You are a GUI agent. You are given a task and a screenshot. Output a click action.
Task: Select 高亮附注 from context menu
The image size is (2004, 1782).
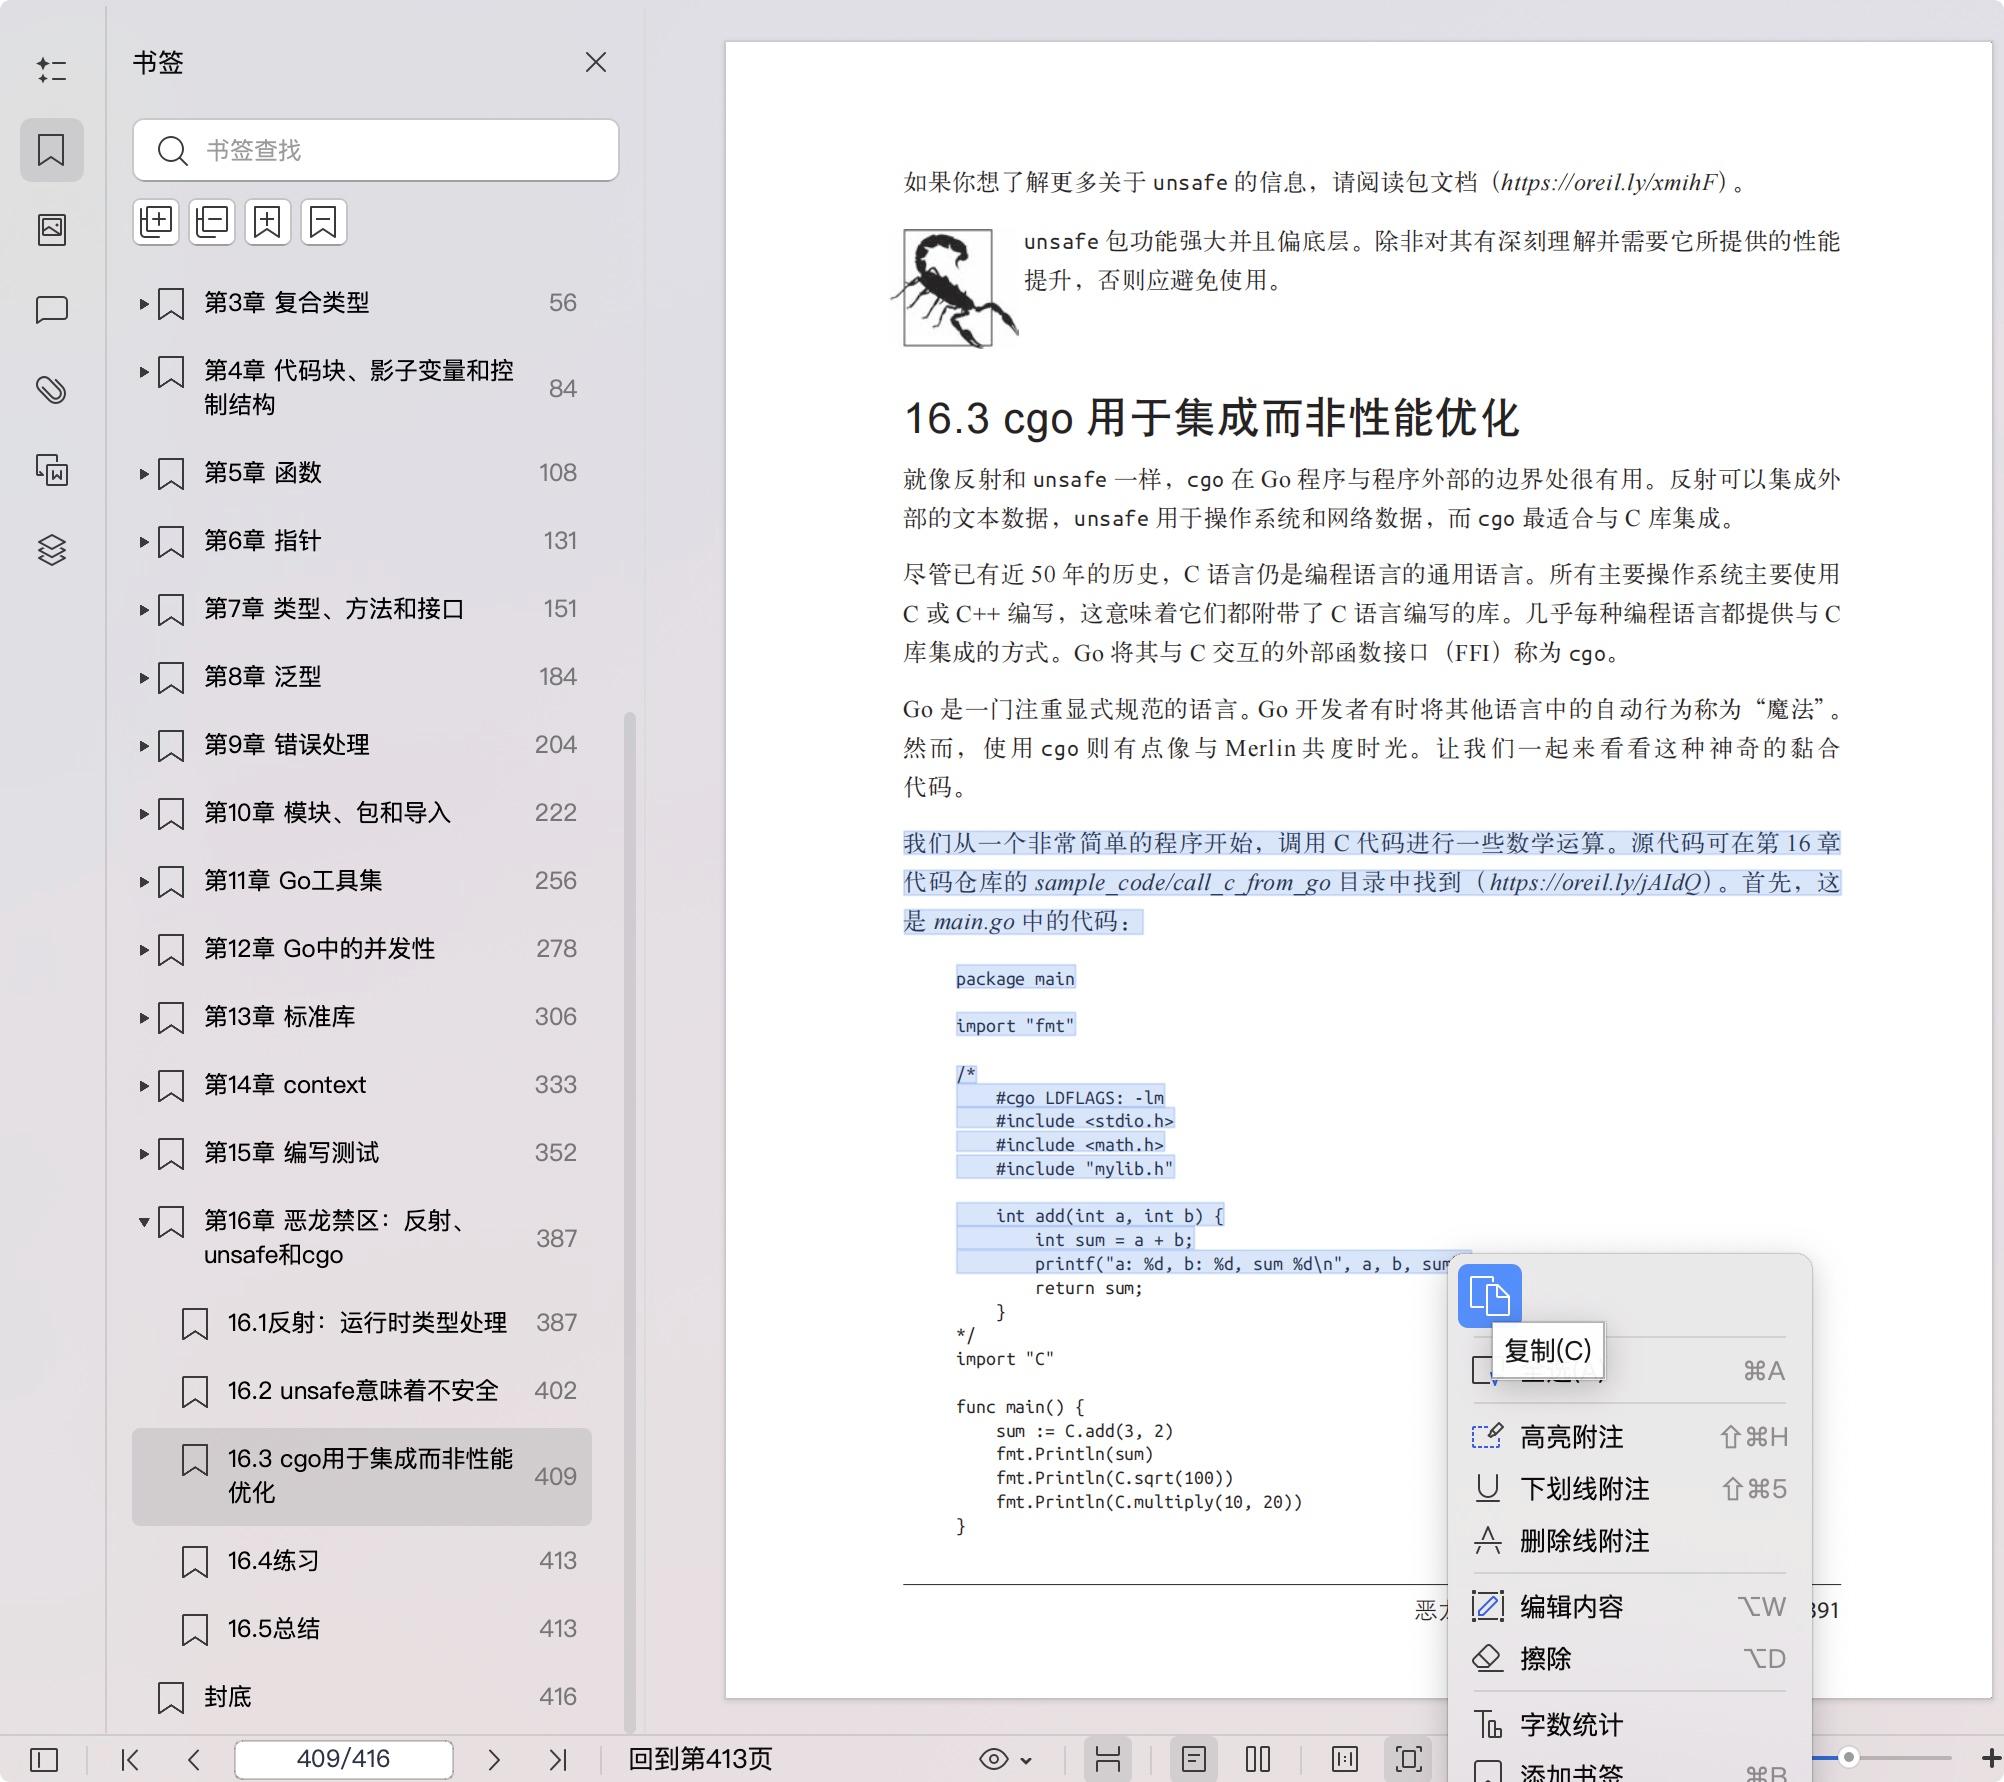1571,1437
